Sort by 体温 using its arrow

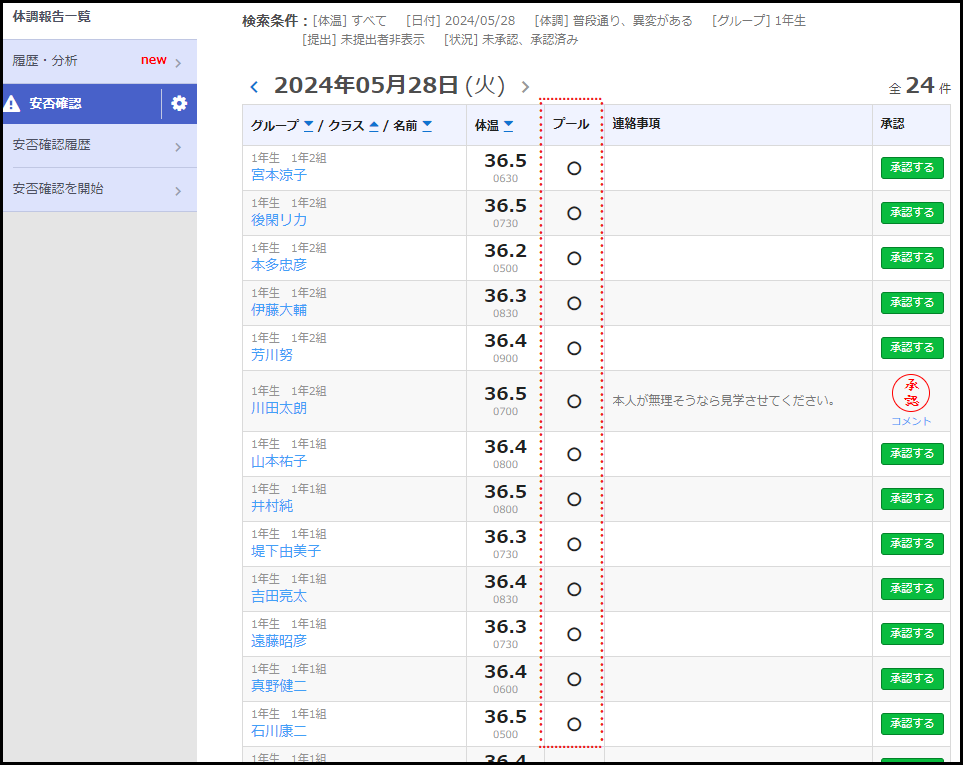[508, 125]
